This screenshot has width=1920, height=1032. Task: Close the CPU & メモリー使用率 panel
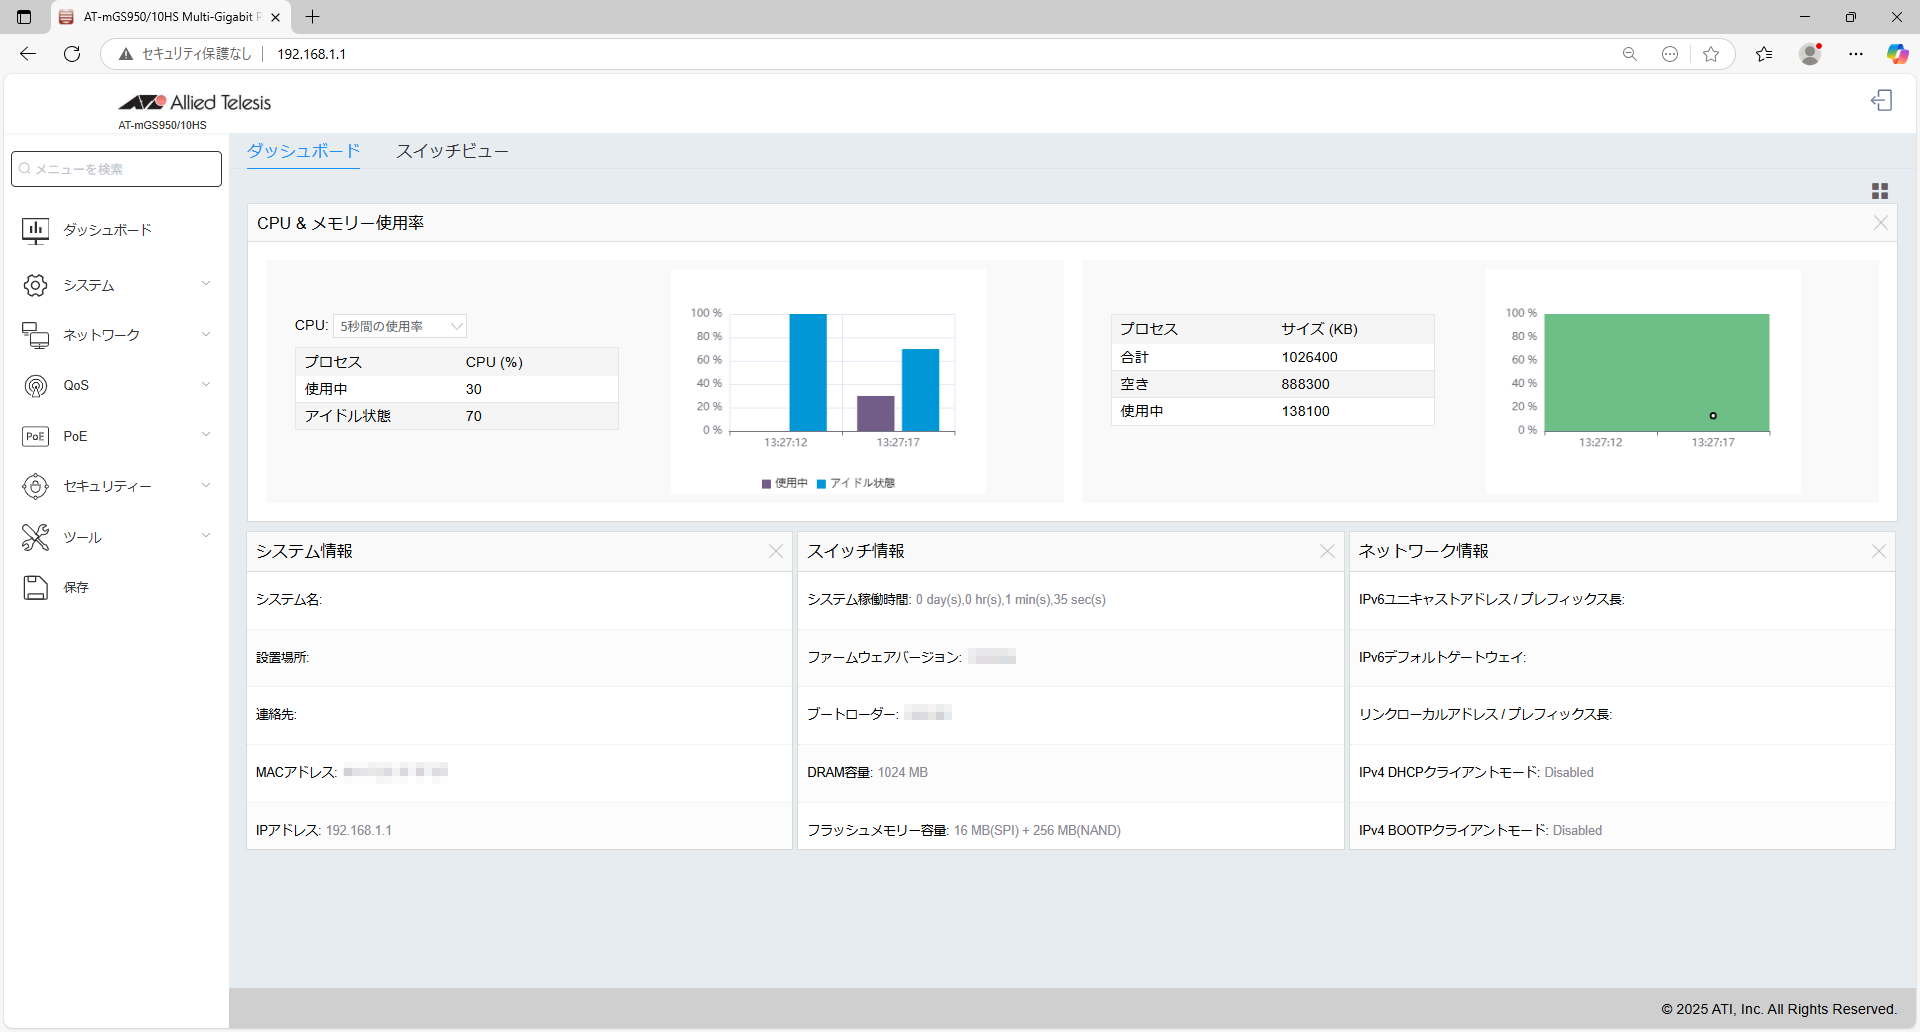coord(1880,223)
